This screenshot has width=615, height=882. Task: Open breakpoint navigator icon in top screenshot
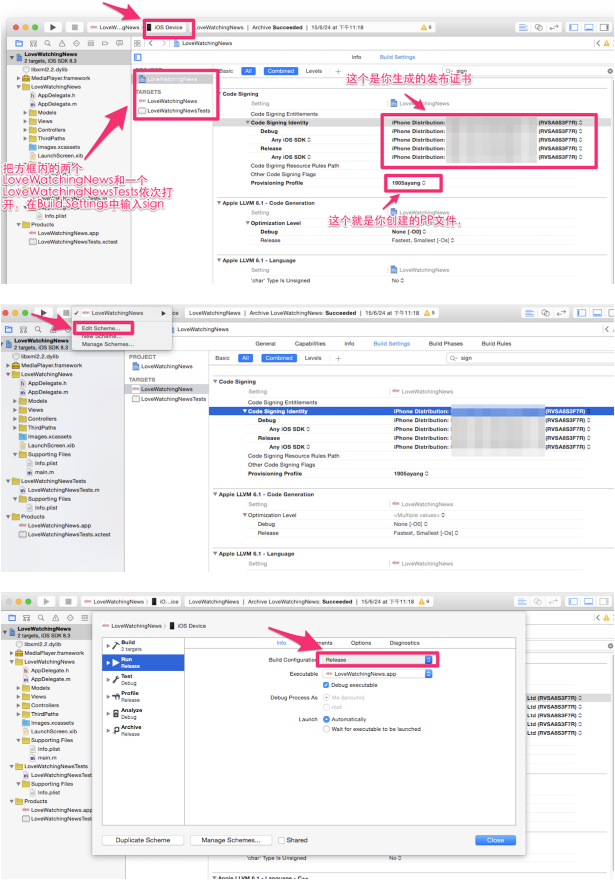[105, 43]
